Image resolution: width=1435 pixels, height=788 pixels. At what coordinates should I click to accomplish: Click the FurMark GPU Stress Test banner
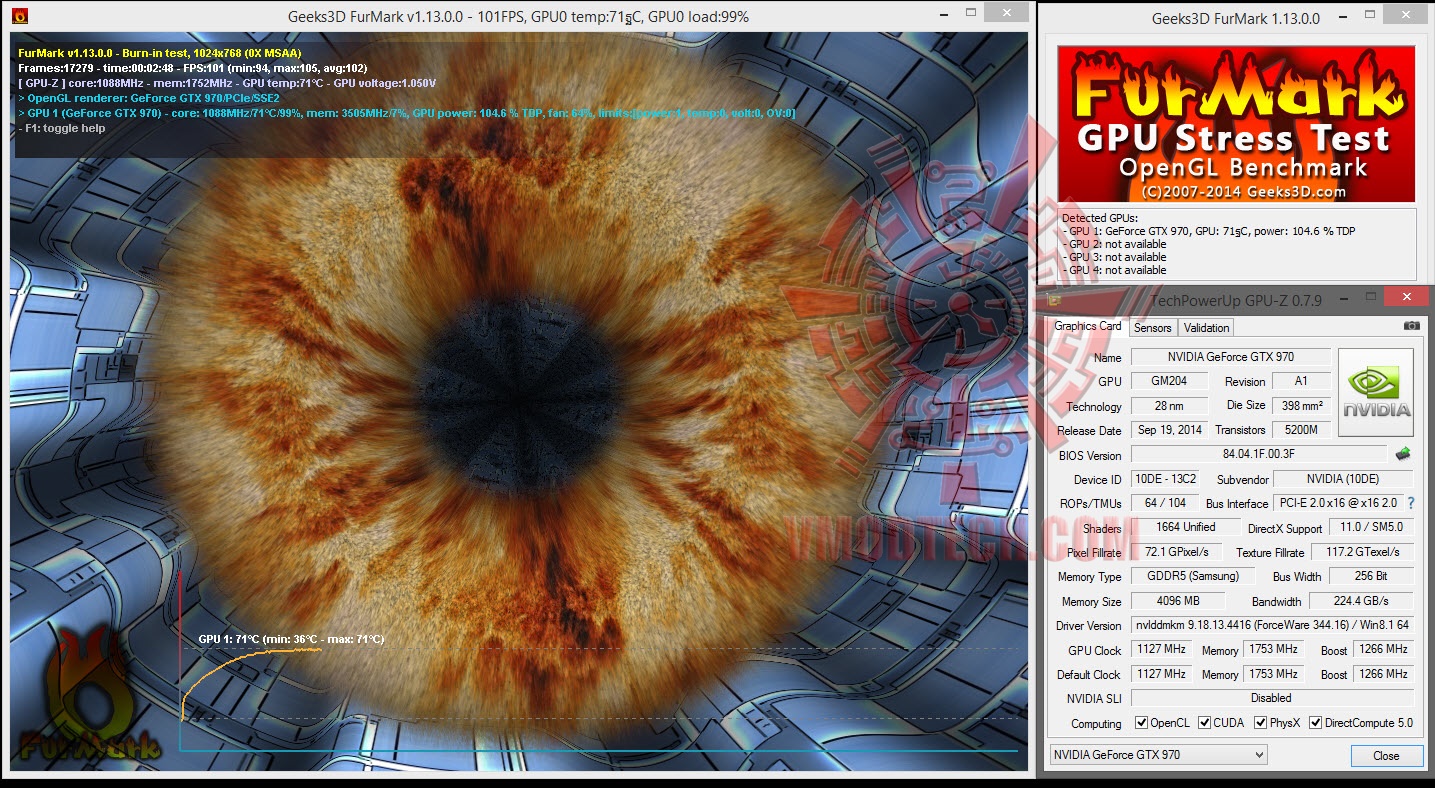tap(1236, 124)
